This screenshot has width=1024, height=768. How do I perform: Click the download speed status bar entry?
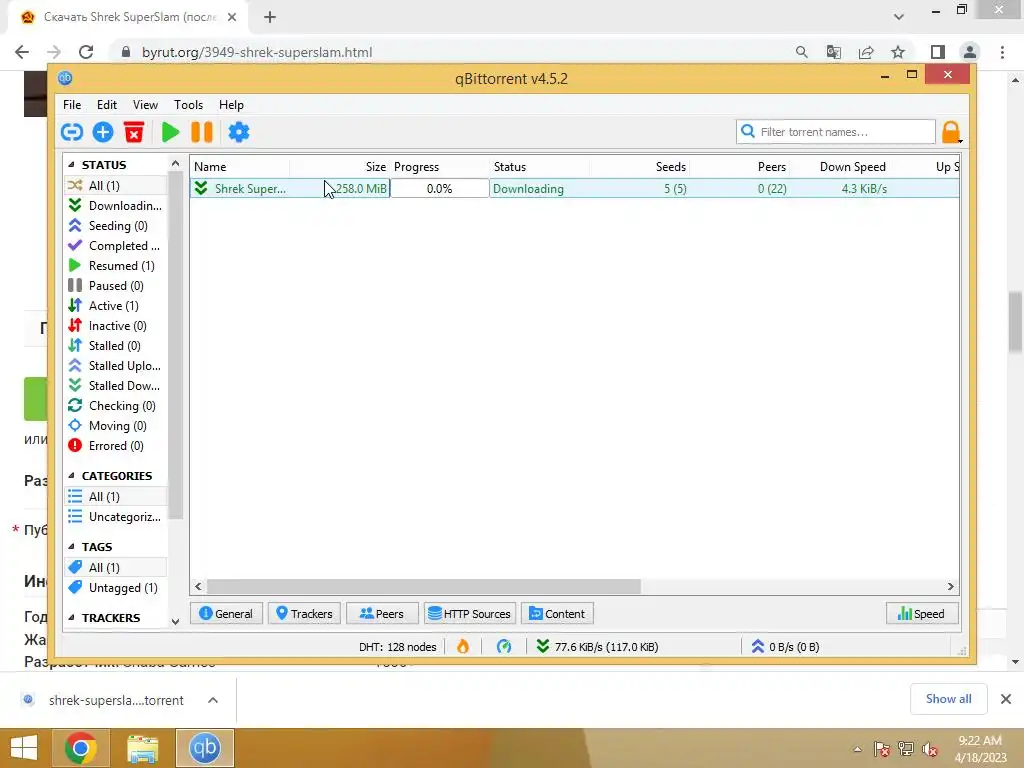[598, 647]
